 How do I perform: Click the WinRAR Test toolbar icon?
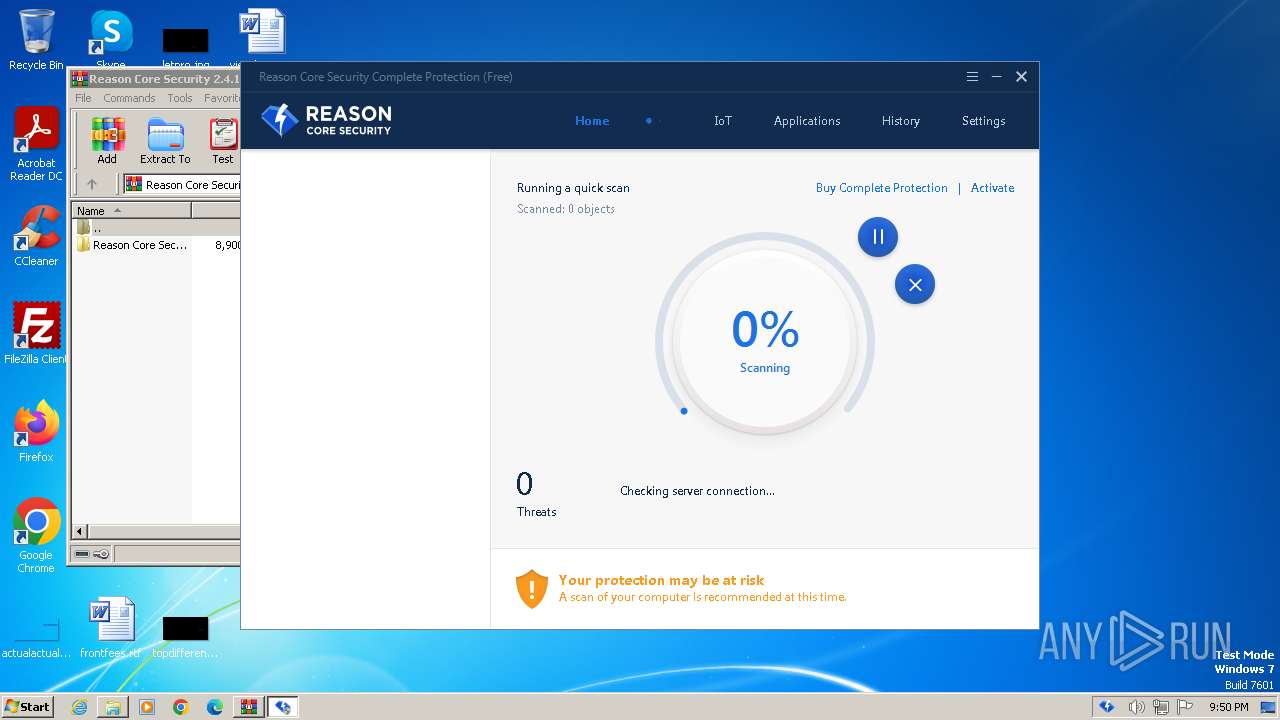click(223, 141)
